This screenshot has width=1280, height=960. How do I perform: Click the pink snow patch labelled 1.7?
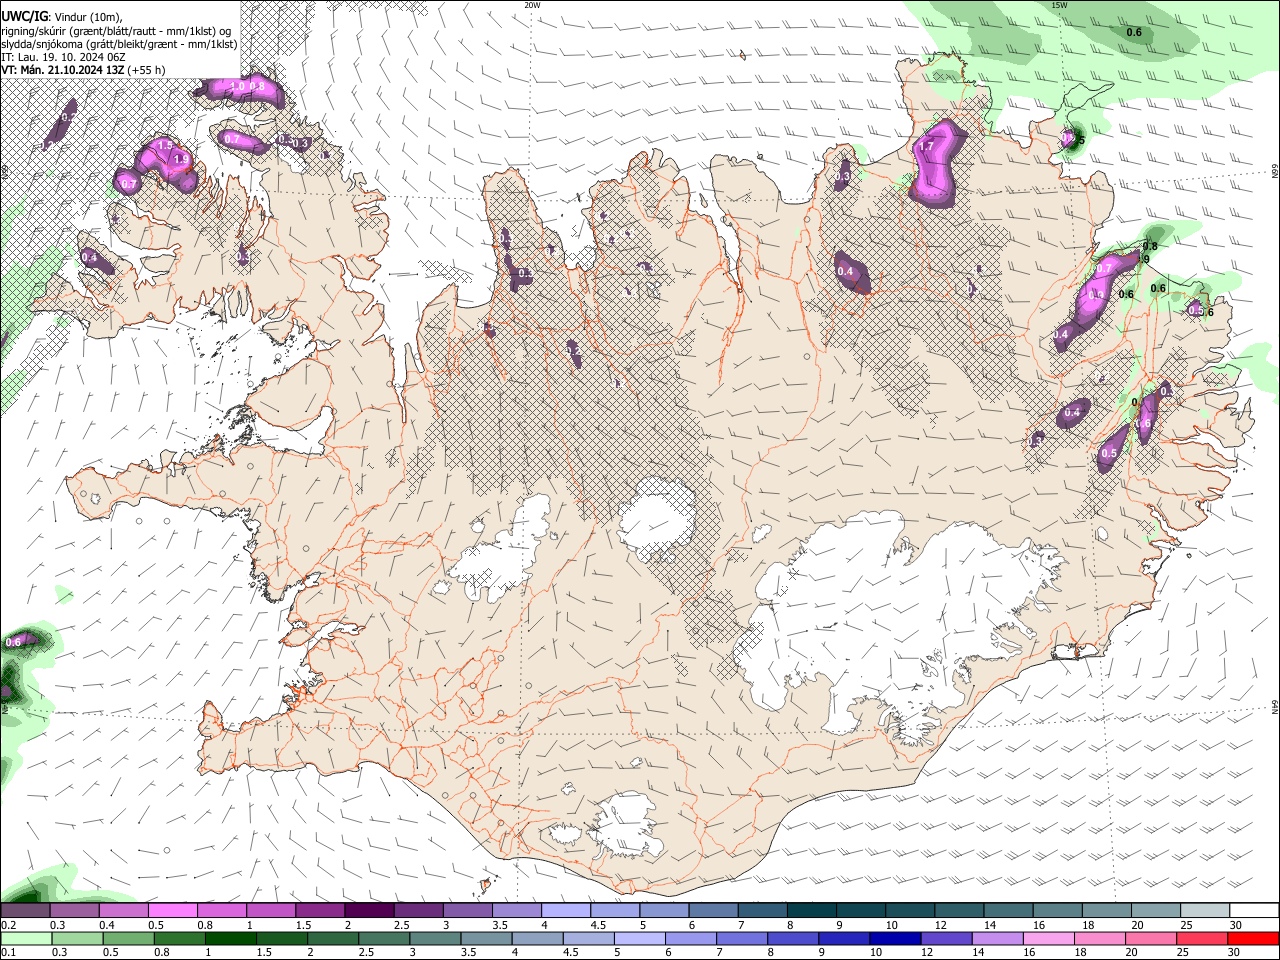point(935,162)
